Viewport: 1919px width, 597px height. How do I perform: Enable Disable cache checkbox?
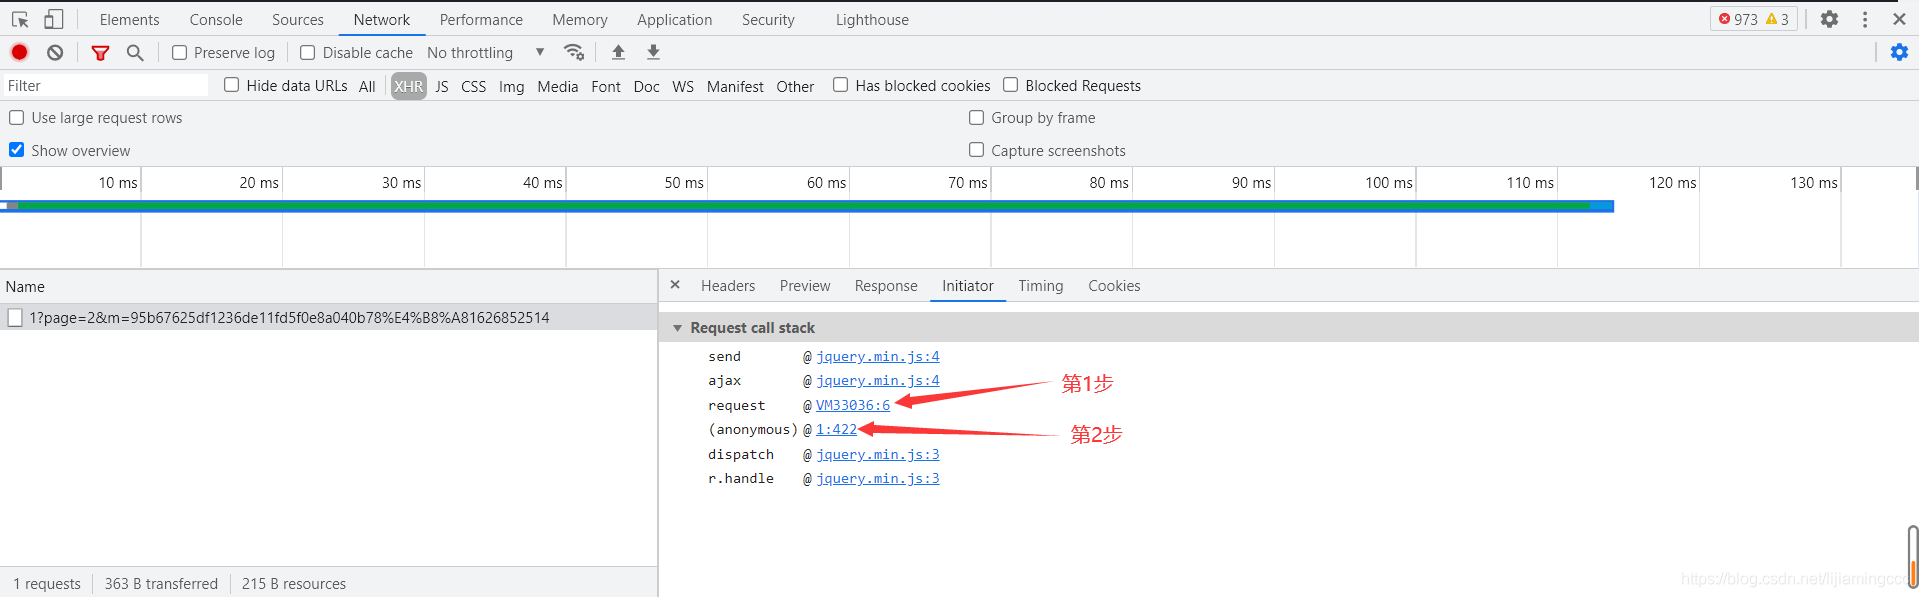307,52
